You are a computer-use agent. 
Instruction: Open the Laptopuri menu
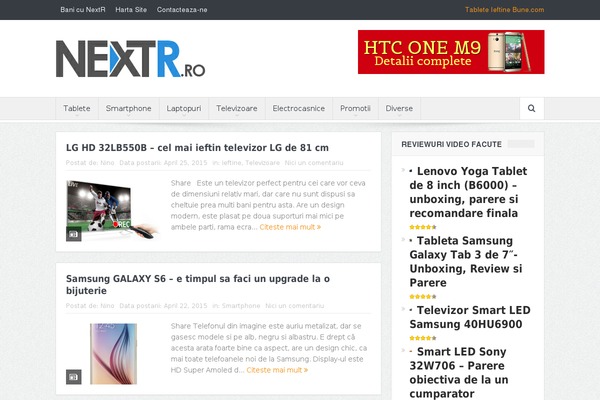(x=184, y=108)
